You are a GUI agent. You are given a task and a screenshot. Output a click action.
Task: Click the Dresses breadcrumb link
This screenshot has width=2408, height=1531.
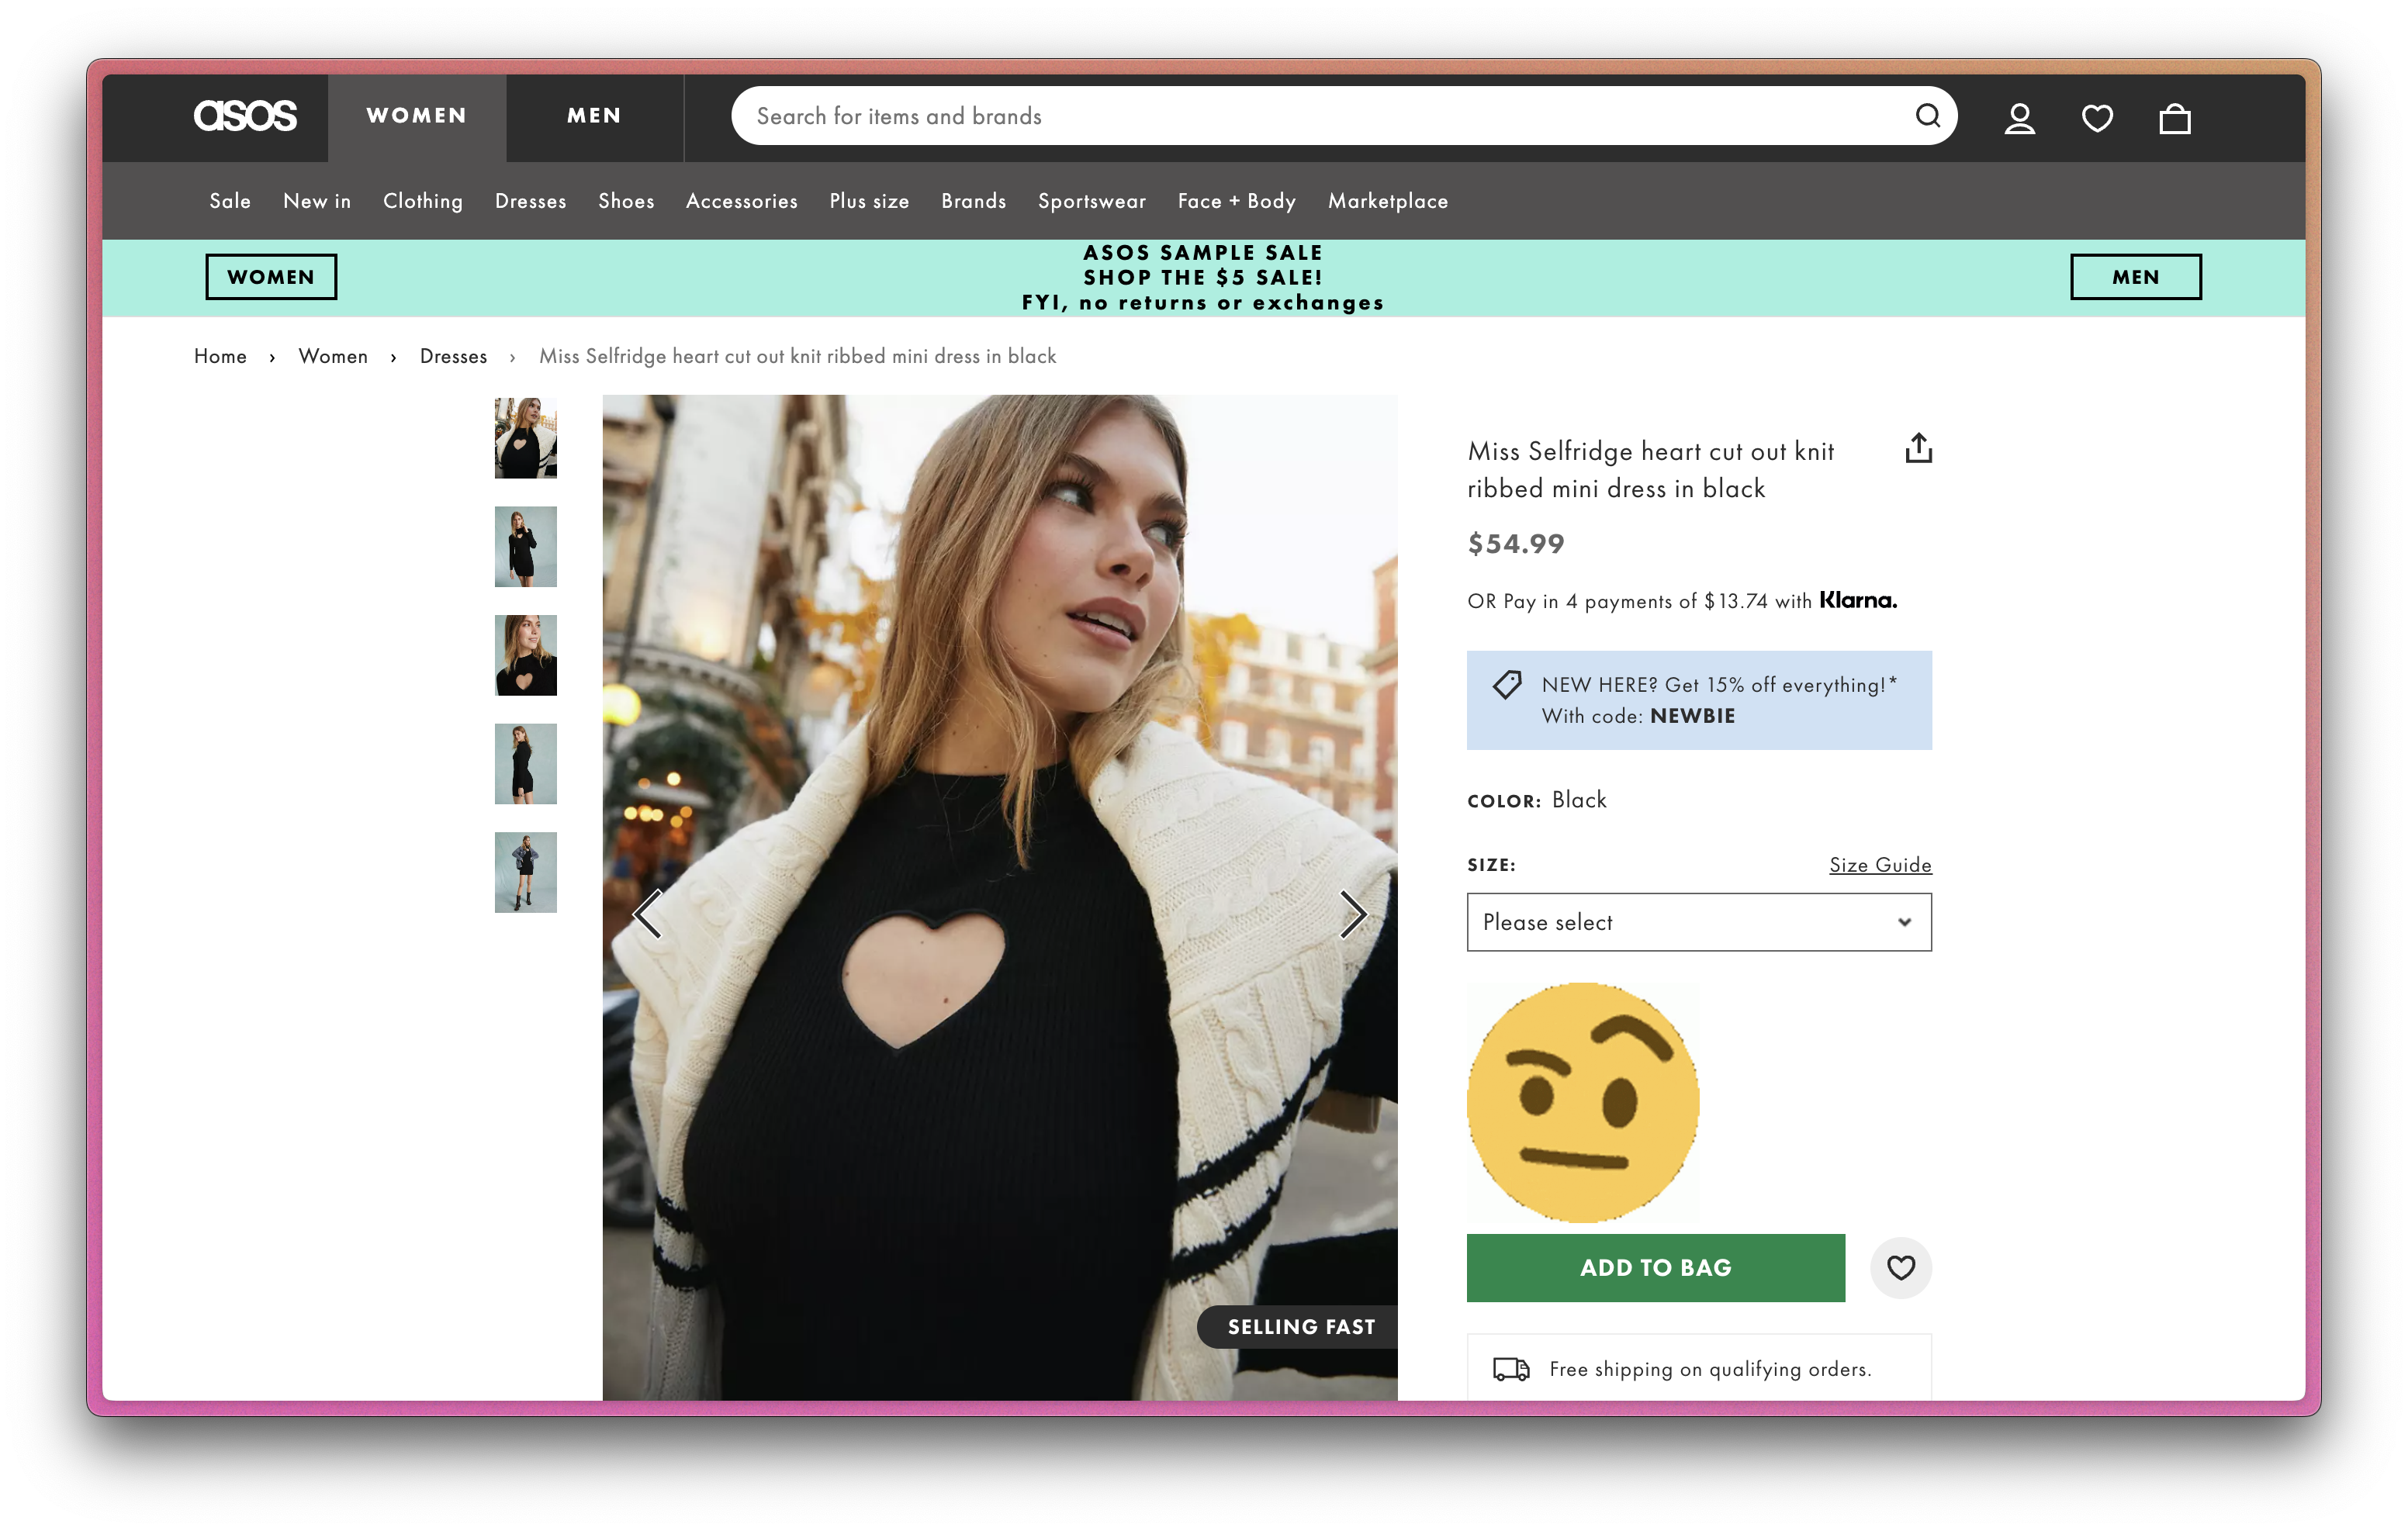453,356
